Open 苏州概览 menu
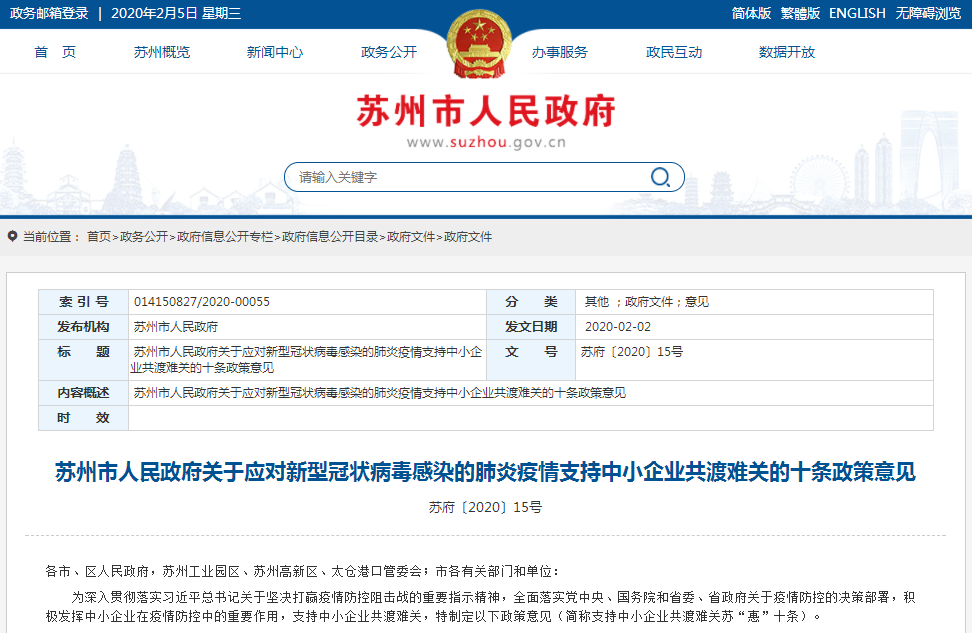This screenshot has height=633, width=972. click(162, 52)
